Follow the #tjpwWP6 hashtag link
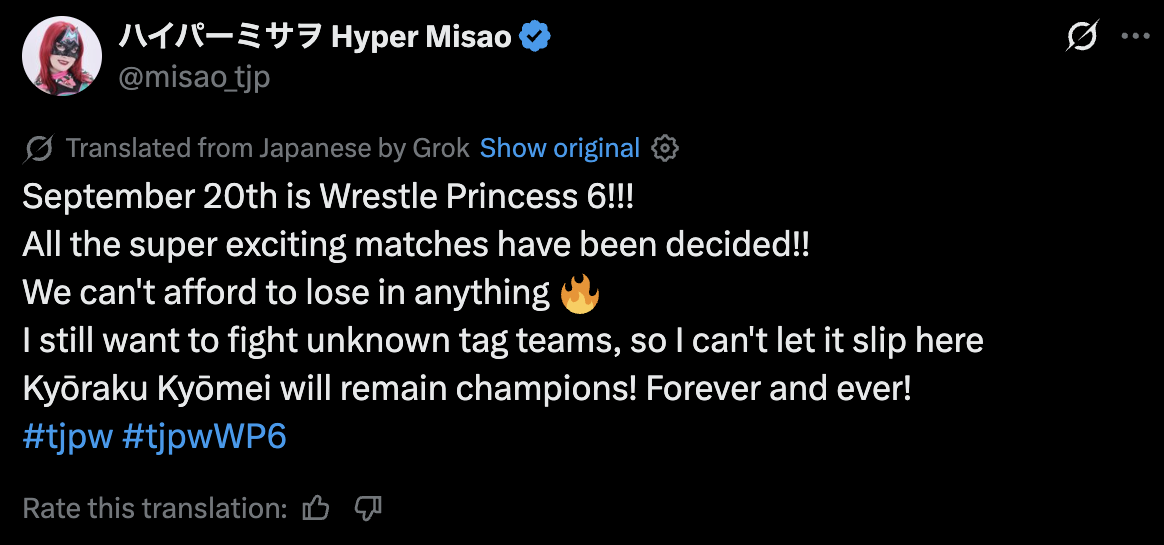 tap(204, 437)
